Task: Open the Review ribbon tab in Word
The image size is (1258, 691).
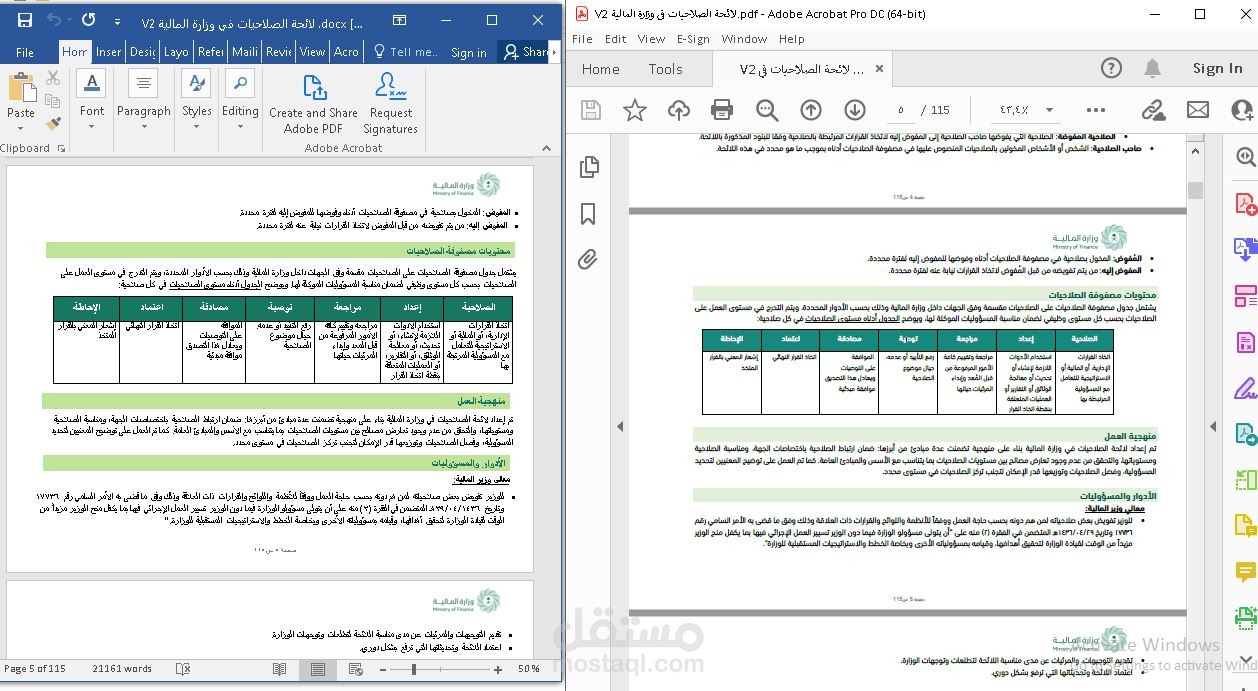Action: (279, 52)
